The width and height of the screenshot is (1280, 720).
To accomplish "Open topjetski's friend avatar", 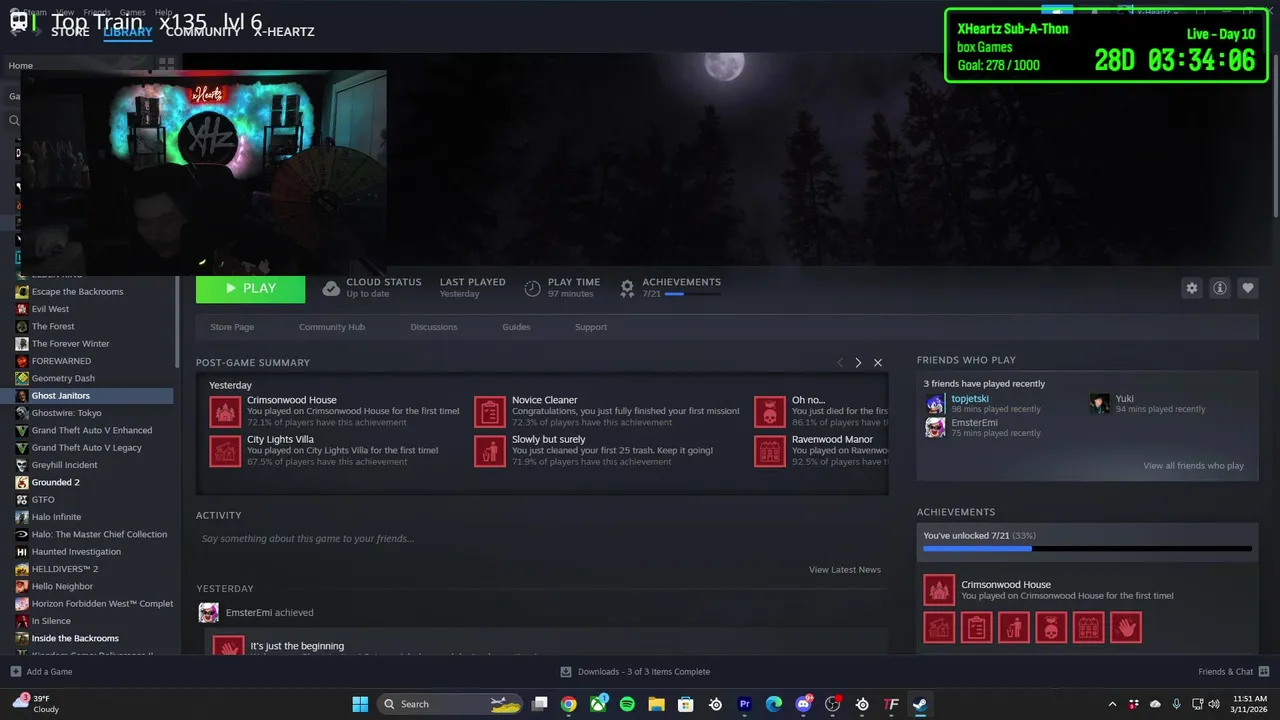I will [x=935, y=404].
